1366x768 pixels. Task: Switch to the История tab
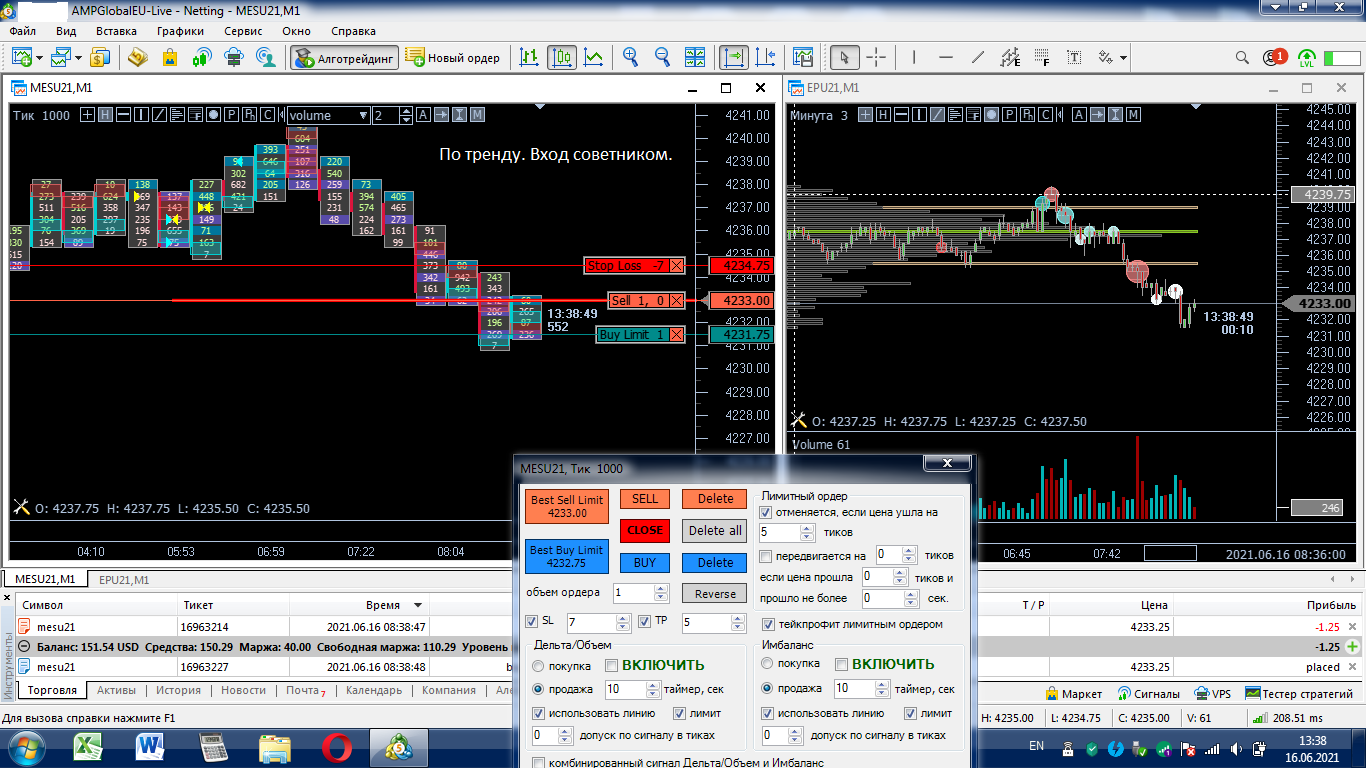point(178,691)
